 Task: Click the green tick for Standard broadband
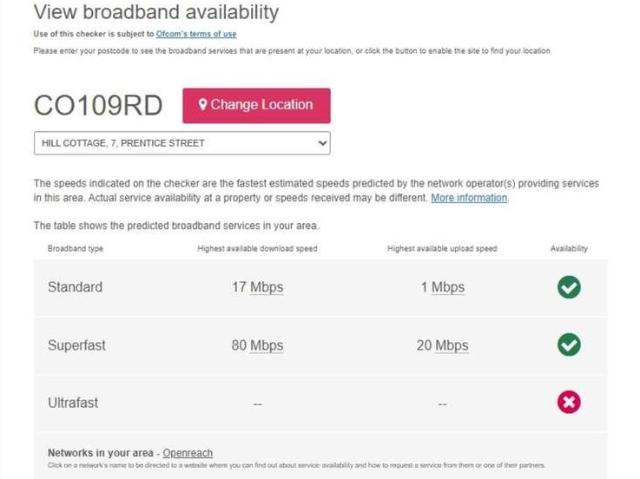click(569, 287)
